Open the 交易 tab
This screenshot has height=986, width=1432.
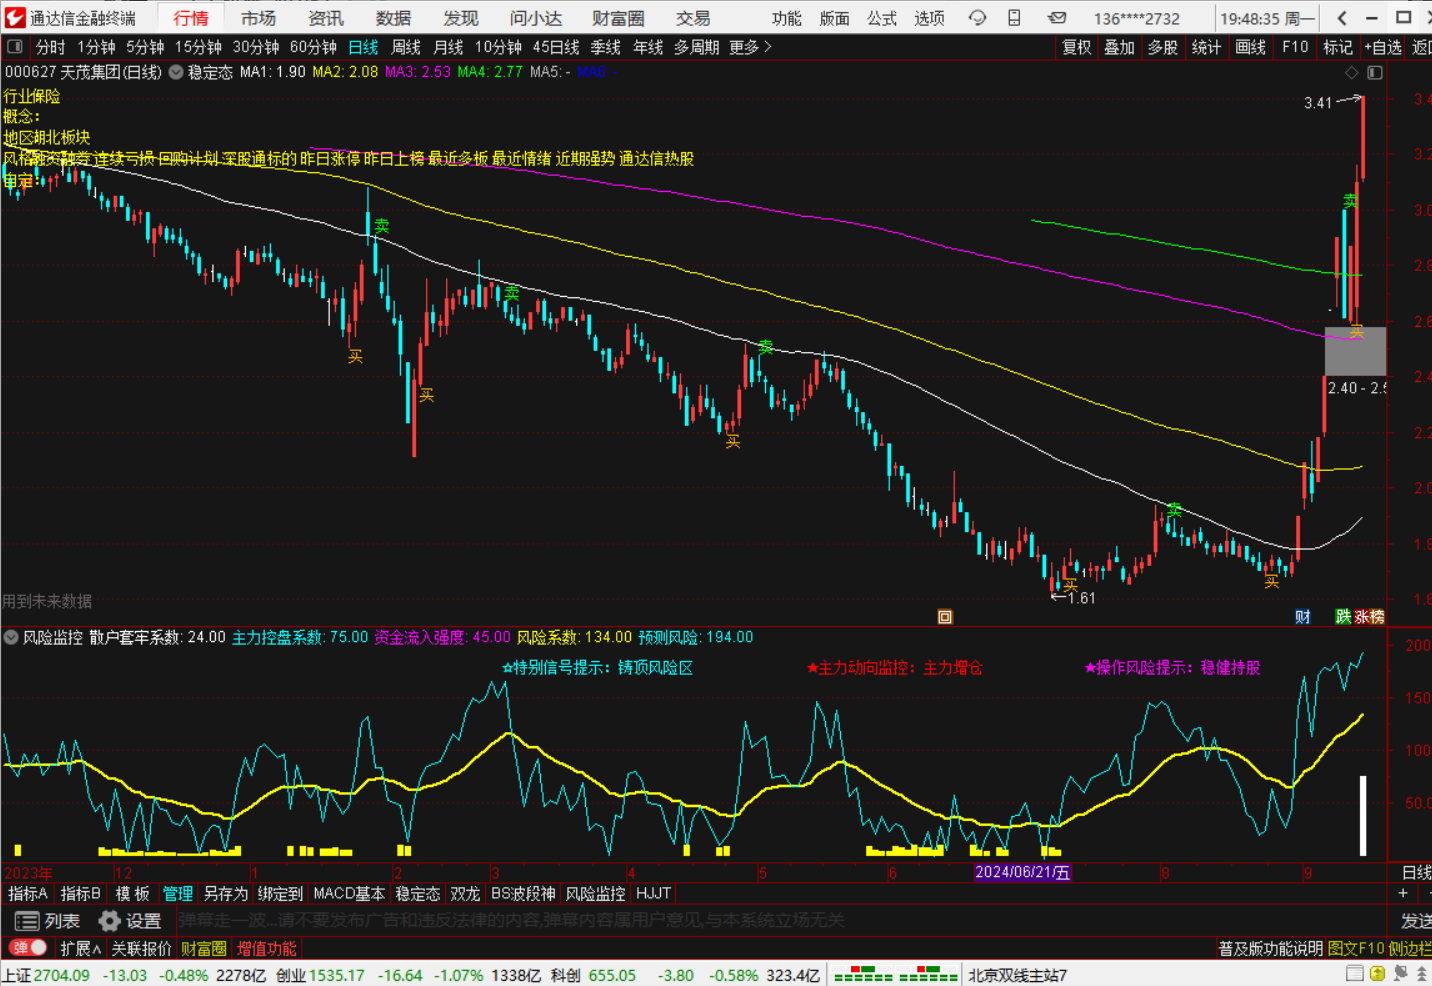click(x=693, y=18)
